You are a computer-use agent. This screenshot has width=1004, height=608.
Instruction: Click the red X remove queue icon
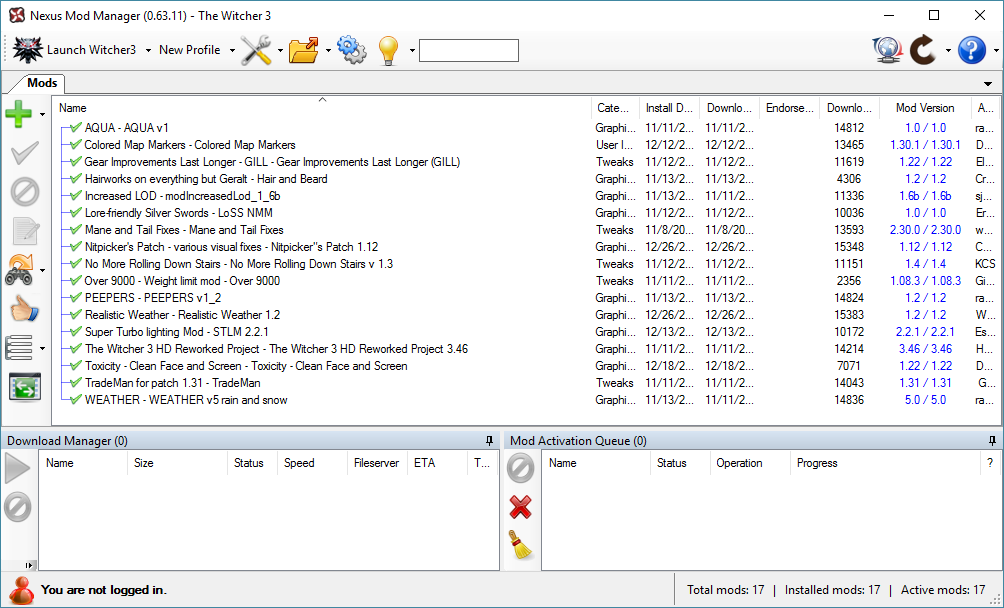[521, 507]
